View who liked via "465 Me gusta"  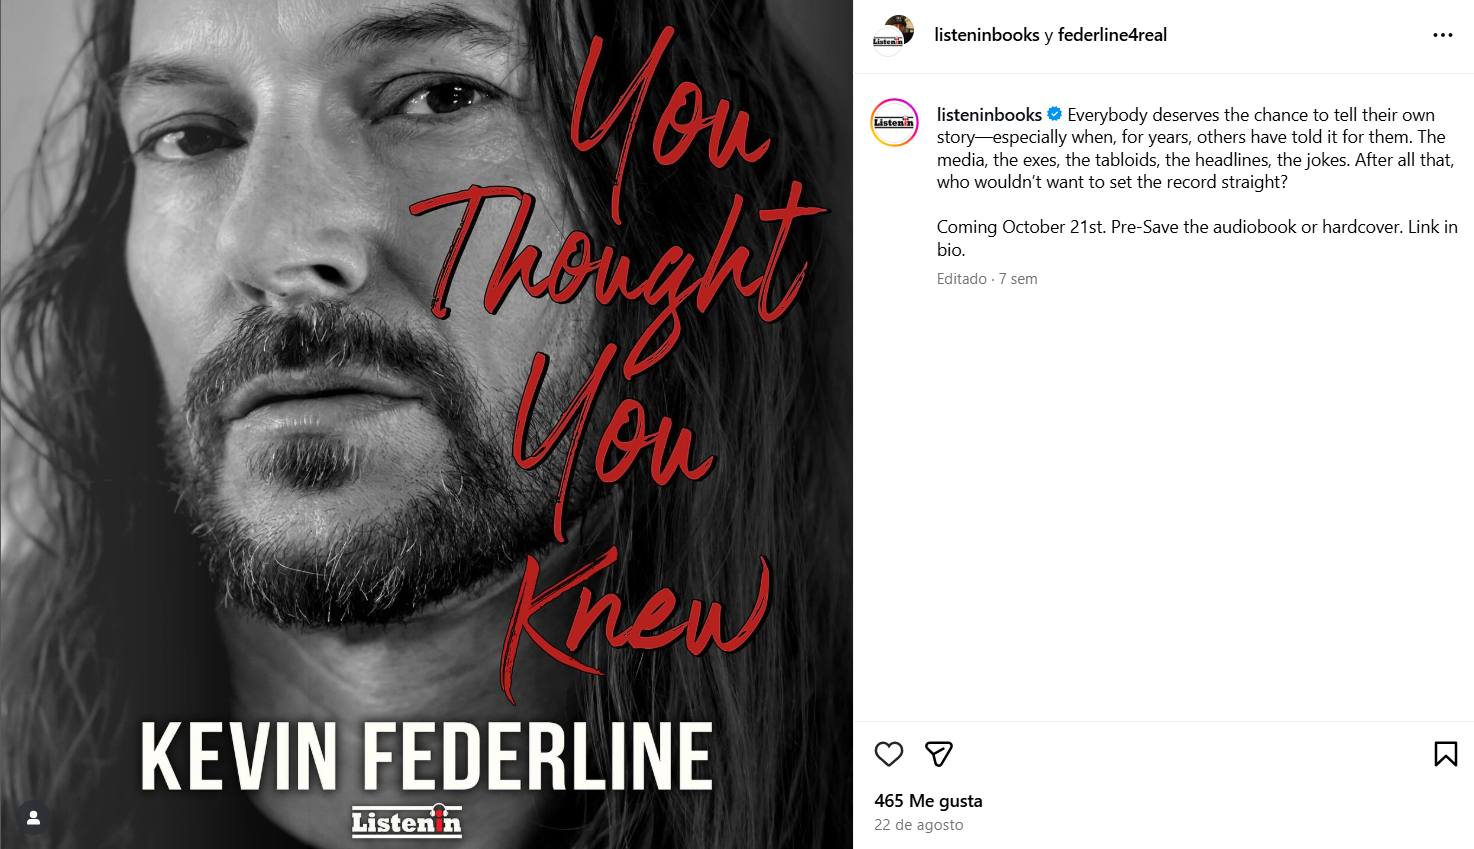click(x=928, y=801)
